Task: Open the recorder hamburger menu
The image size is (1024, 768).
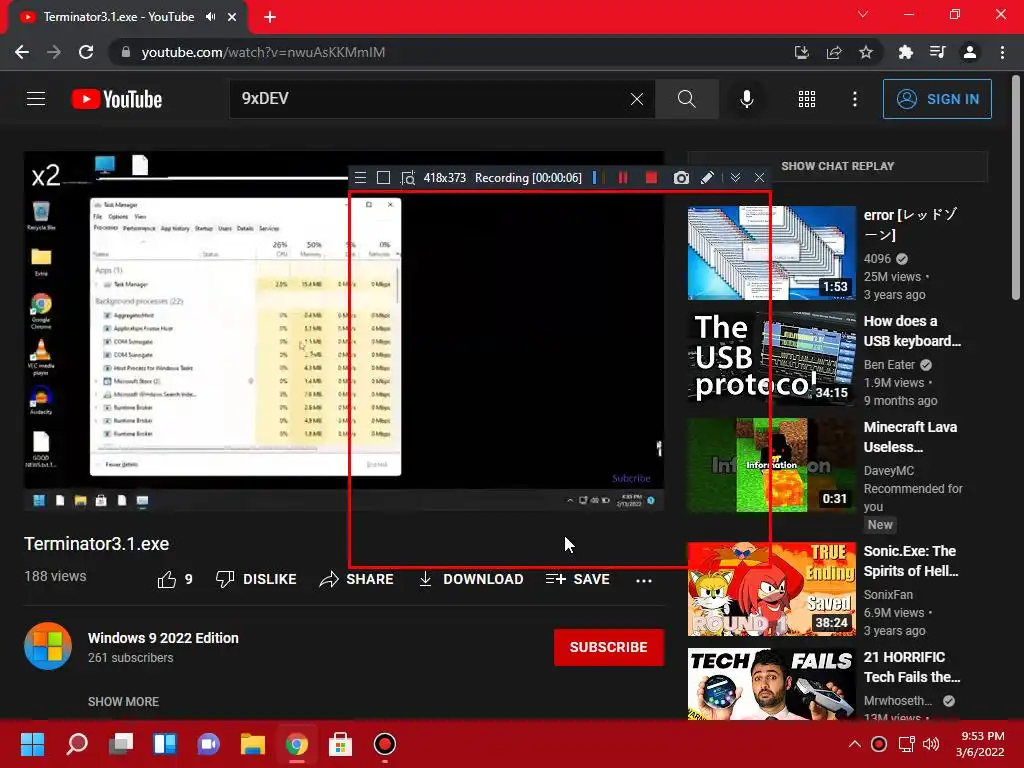Action: [360, 178]
